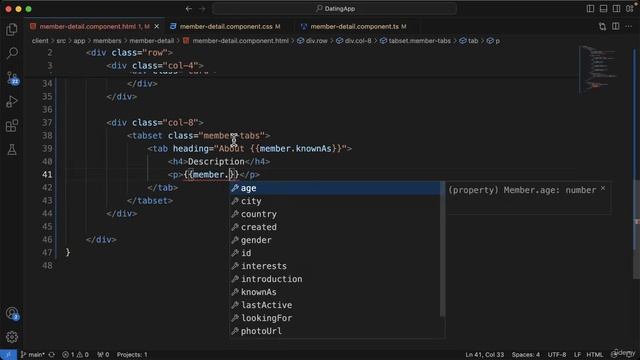Toggle bottom panel layout icon

coord(603,9)
